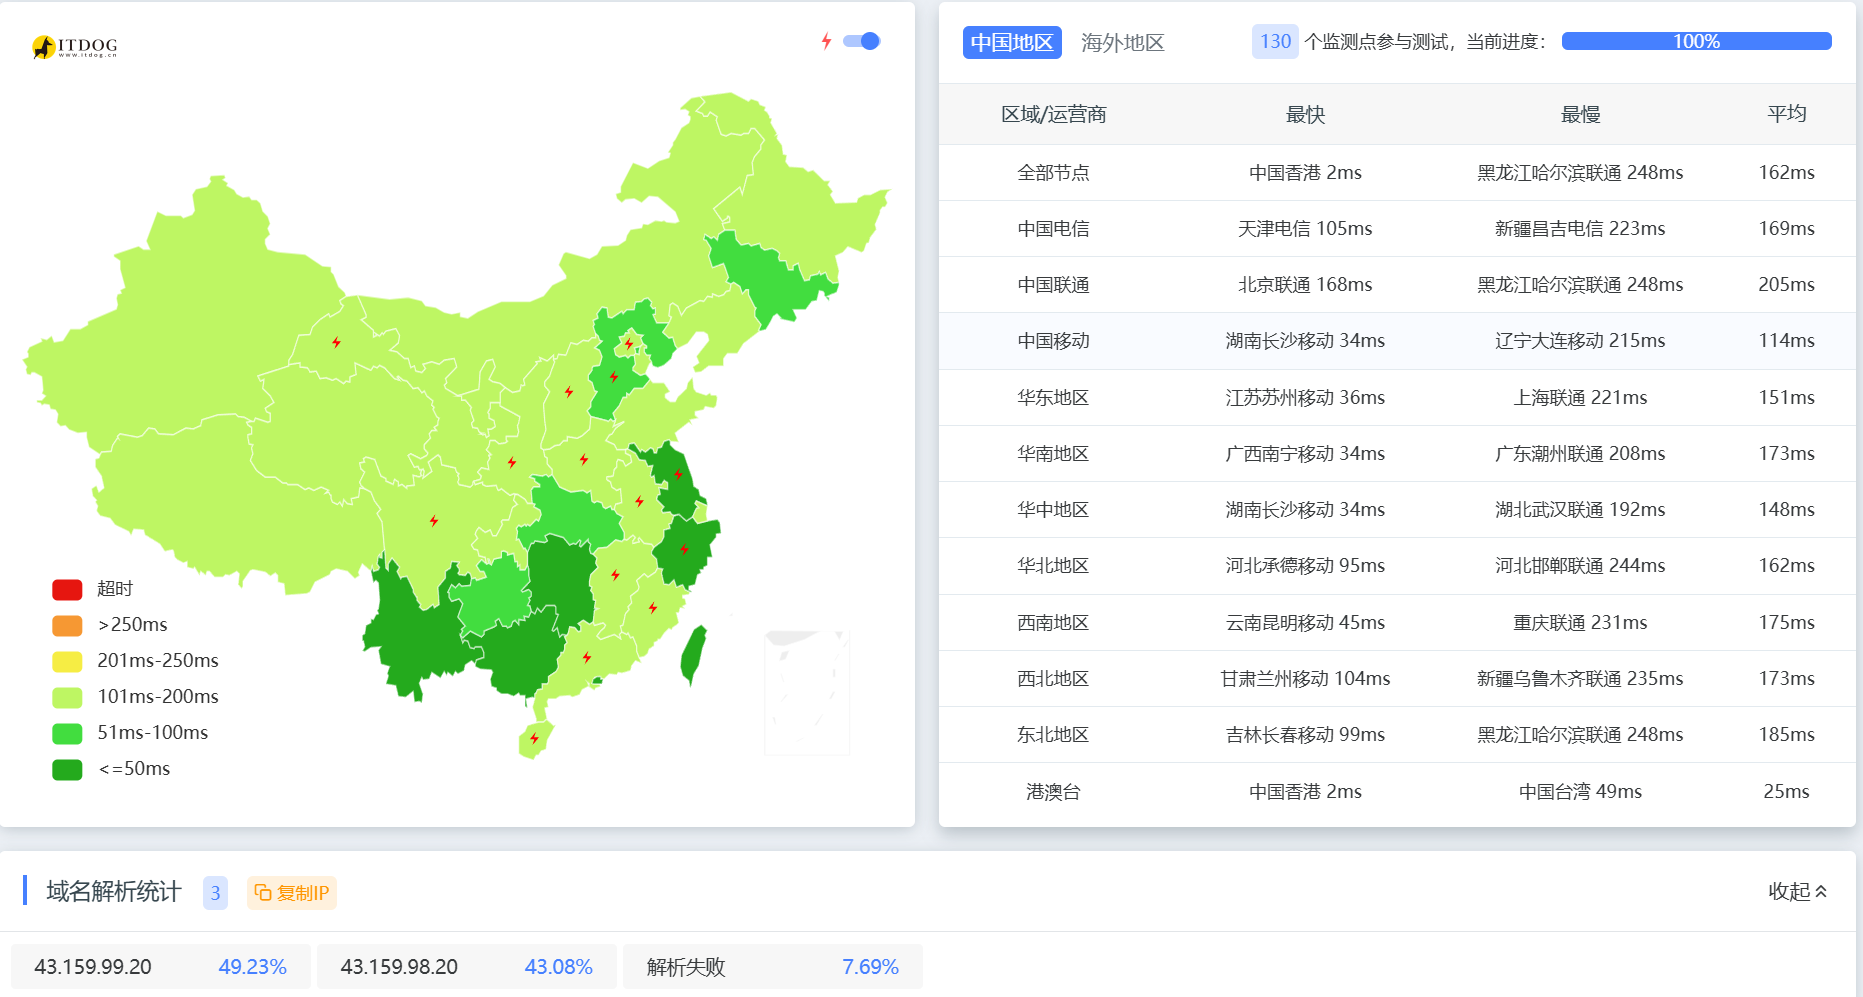Select IP 43.159.99.20 entry

point(160,967)
